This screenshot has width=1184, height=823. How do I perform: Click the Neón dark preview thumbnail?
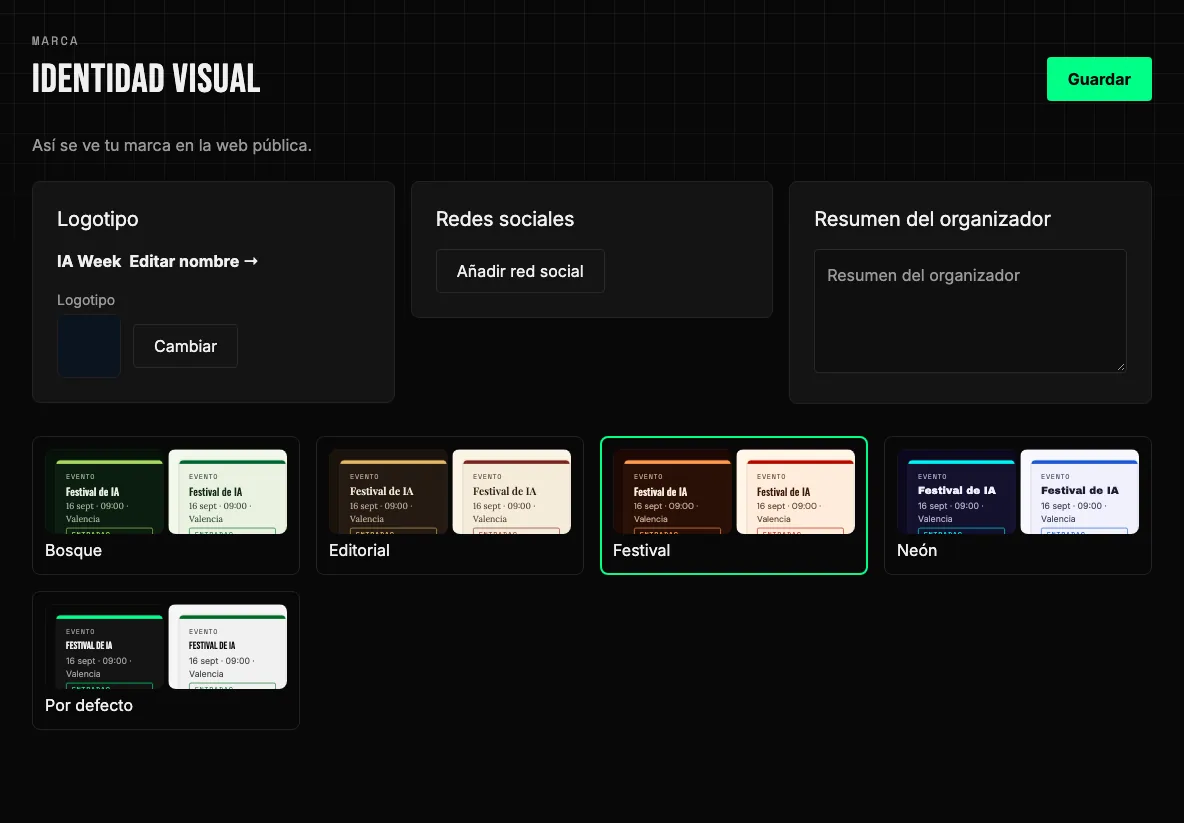tap(956, 492)
